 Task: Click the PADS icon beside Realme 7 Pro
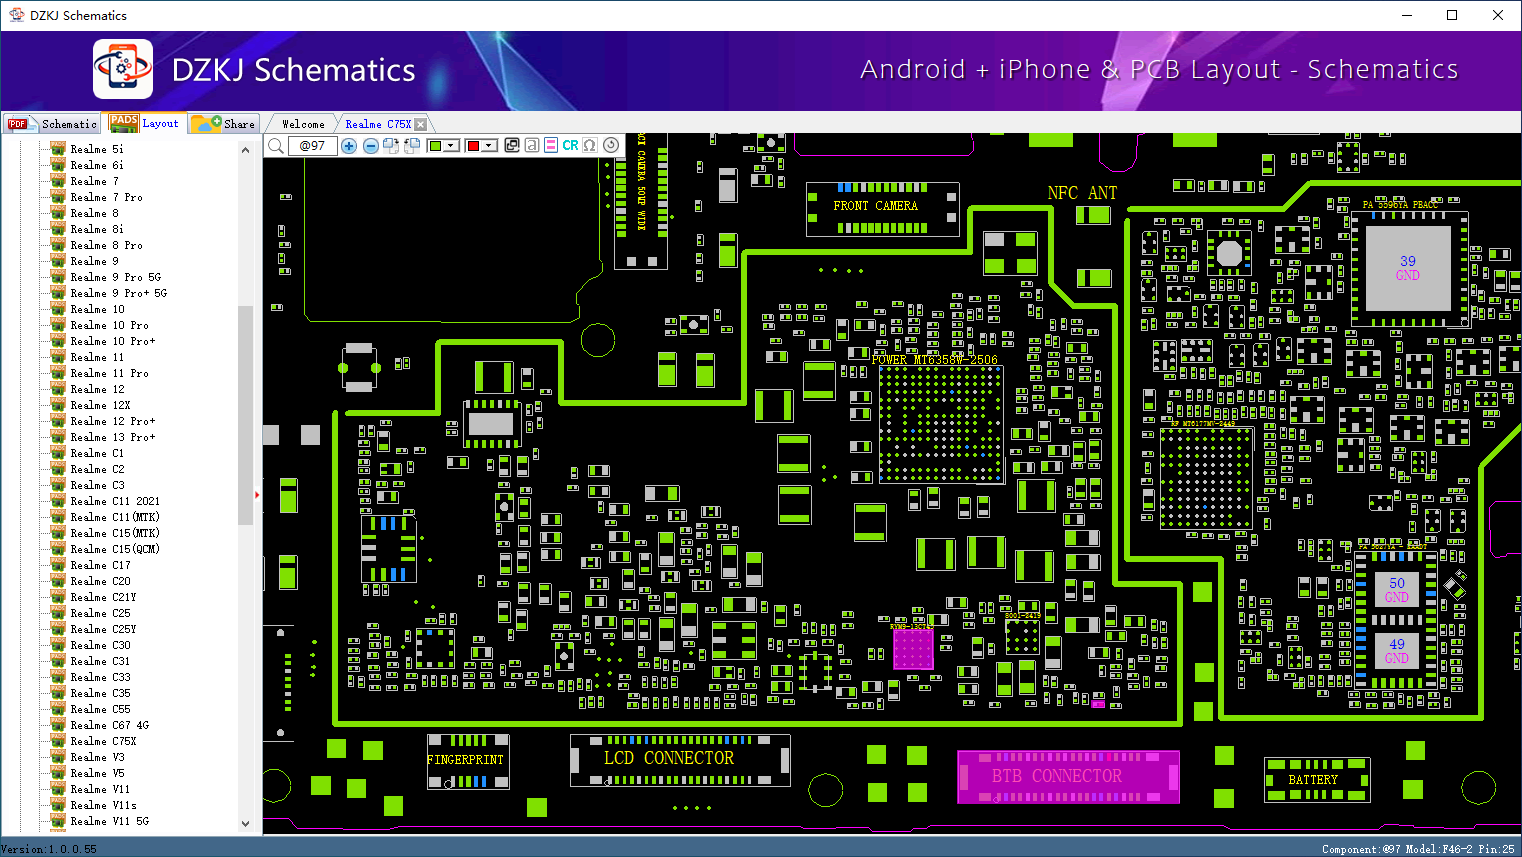pos(58,197)
